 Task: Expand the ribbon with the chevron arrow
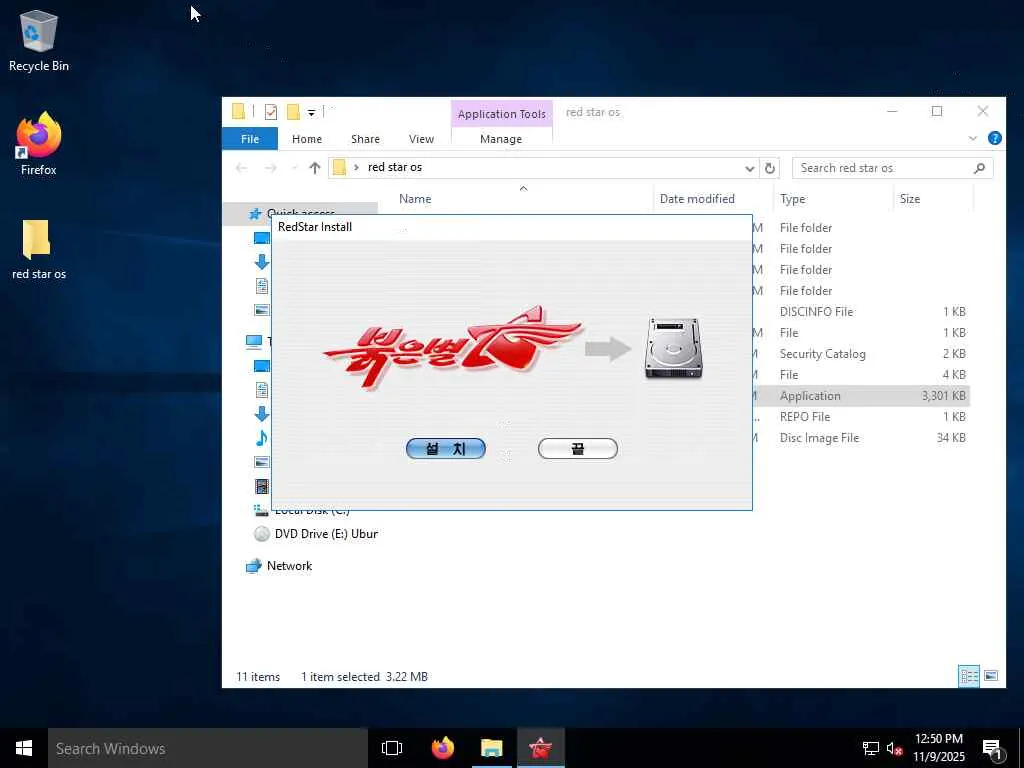click(972, 138)
